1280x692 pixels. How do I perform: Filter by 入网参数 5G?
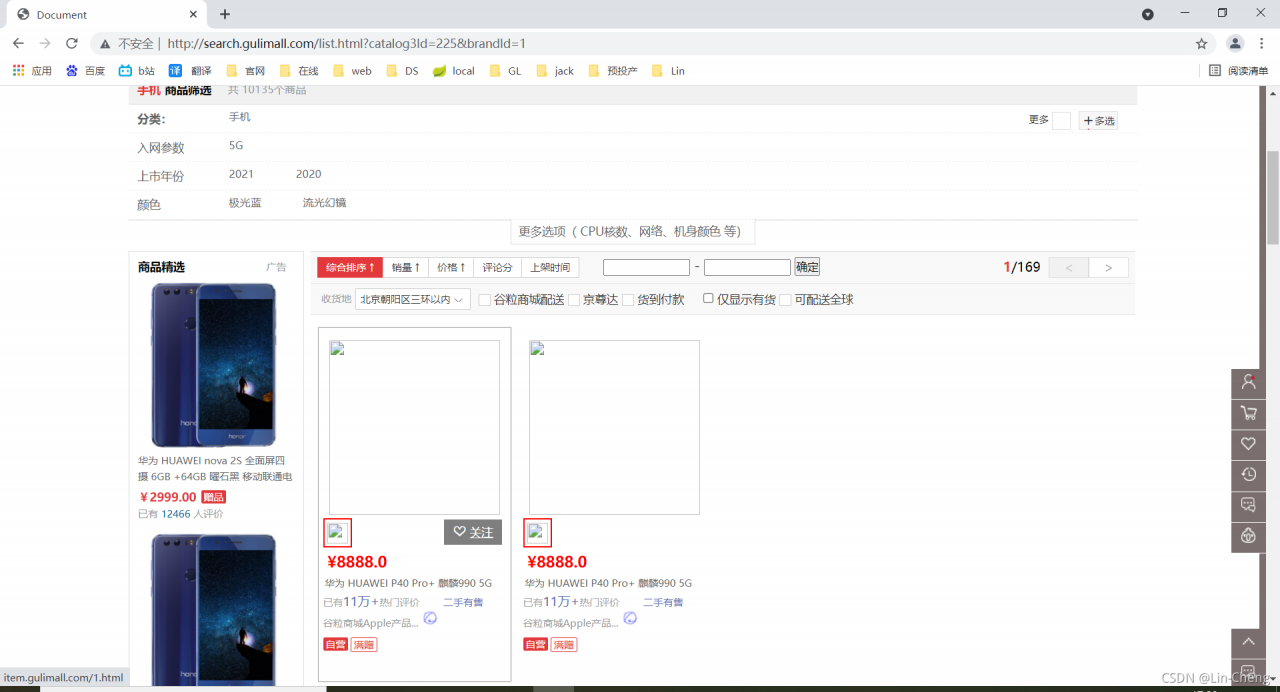pyautogui.click(x=236, y=145)
